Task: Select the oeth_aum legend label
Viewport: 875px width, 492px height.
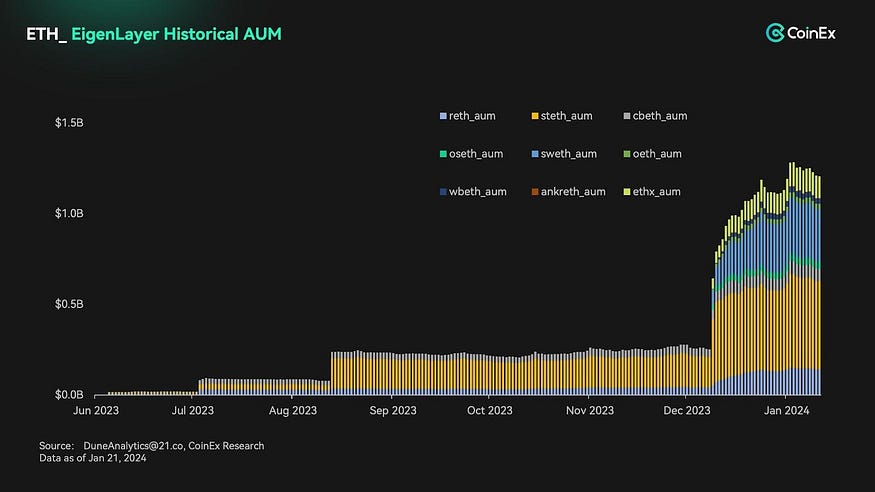Action: click(657, 154)
